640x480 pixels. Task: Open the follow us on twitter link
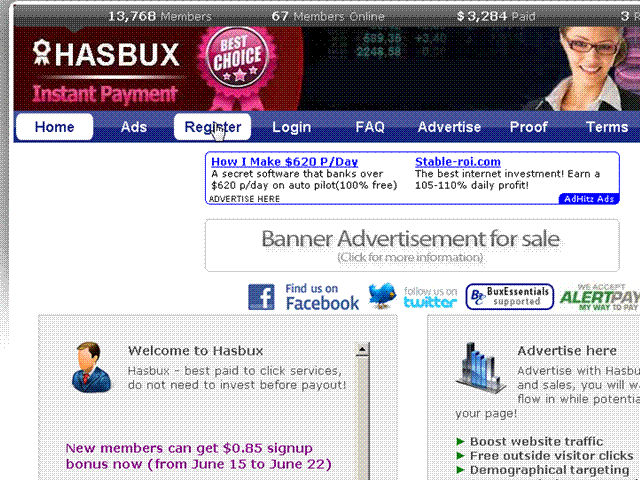click(x=430, y=297)
